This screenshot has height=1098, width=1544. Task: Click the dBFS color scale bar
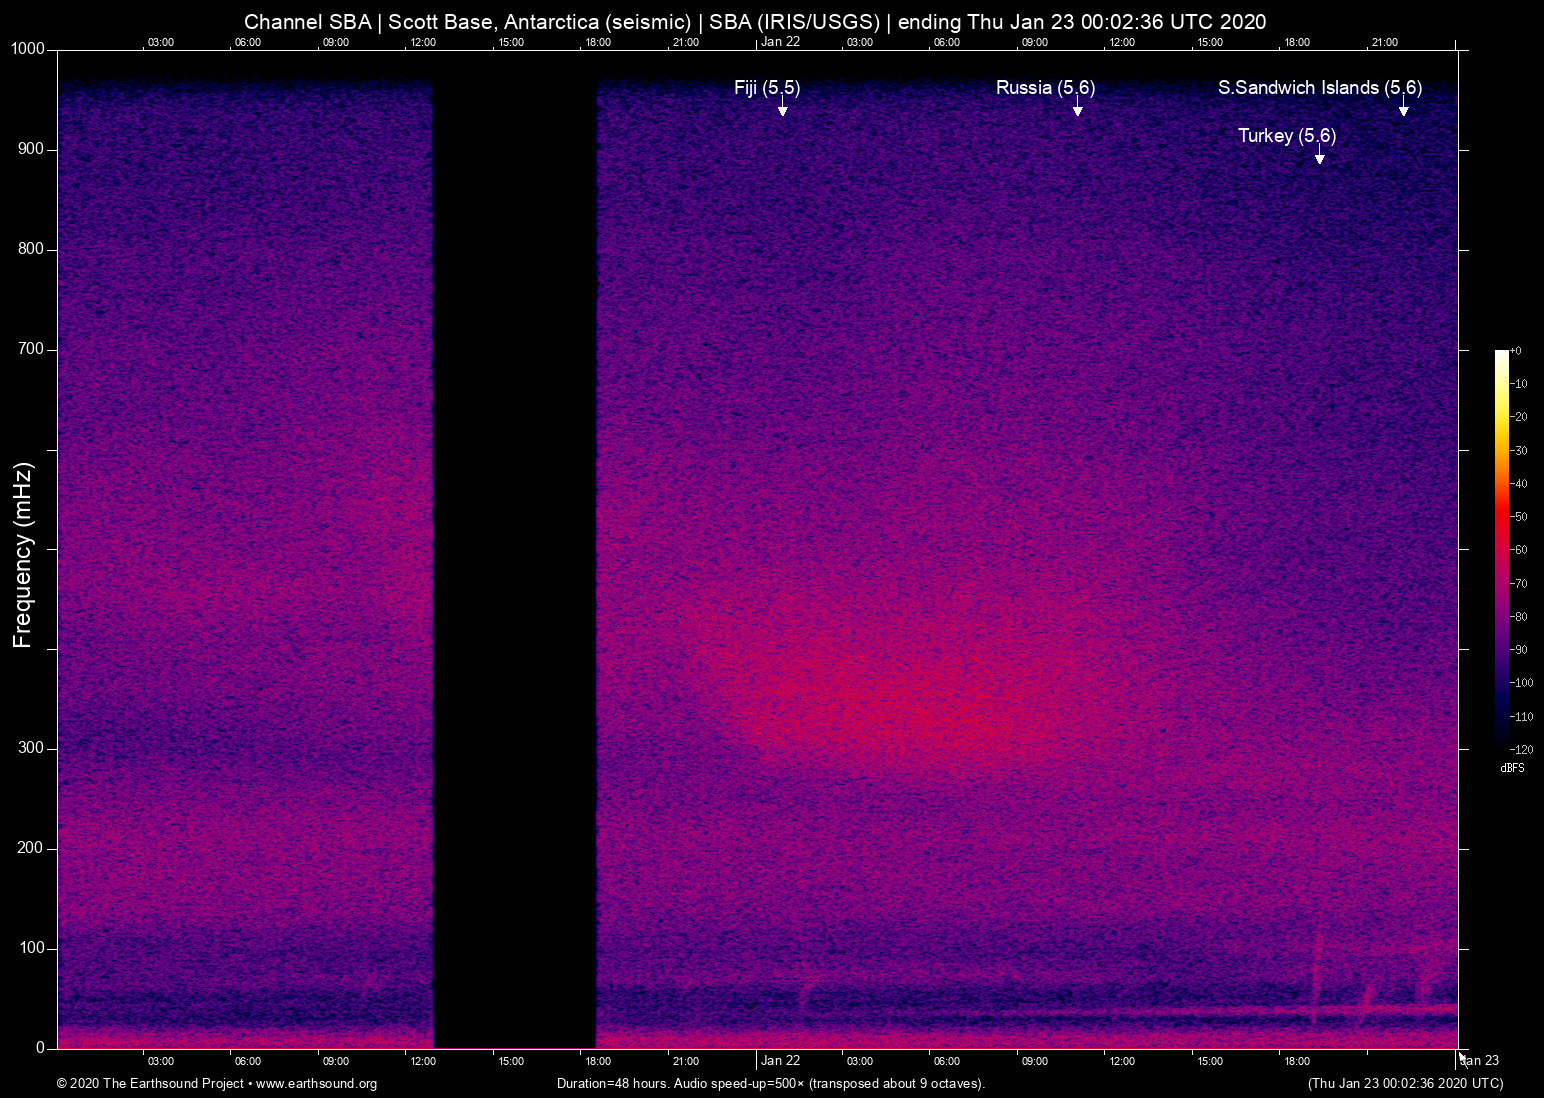coord(1501,548)
